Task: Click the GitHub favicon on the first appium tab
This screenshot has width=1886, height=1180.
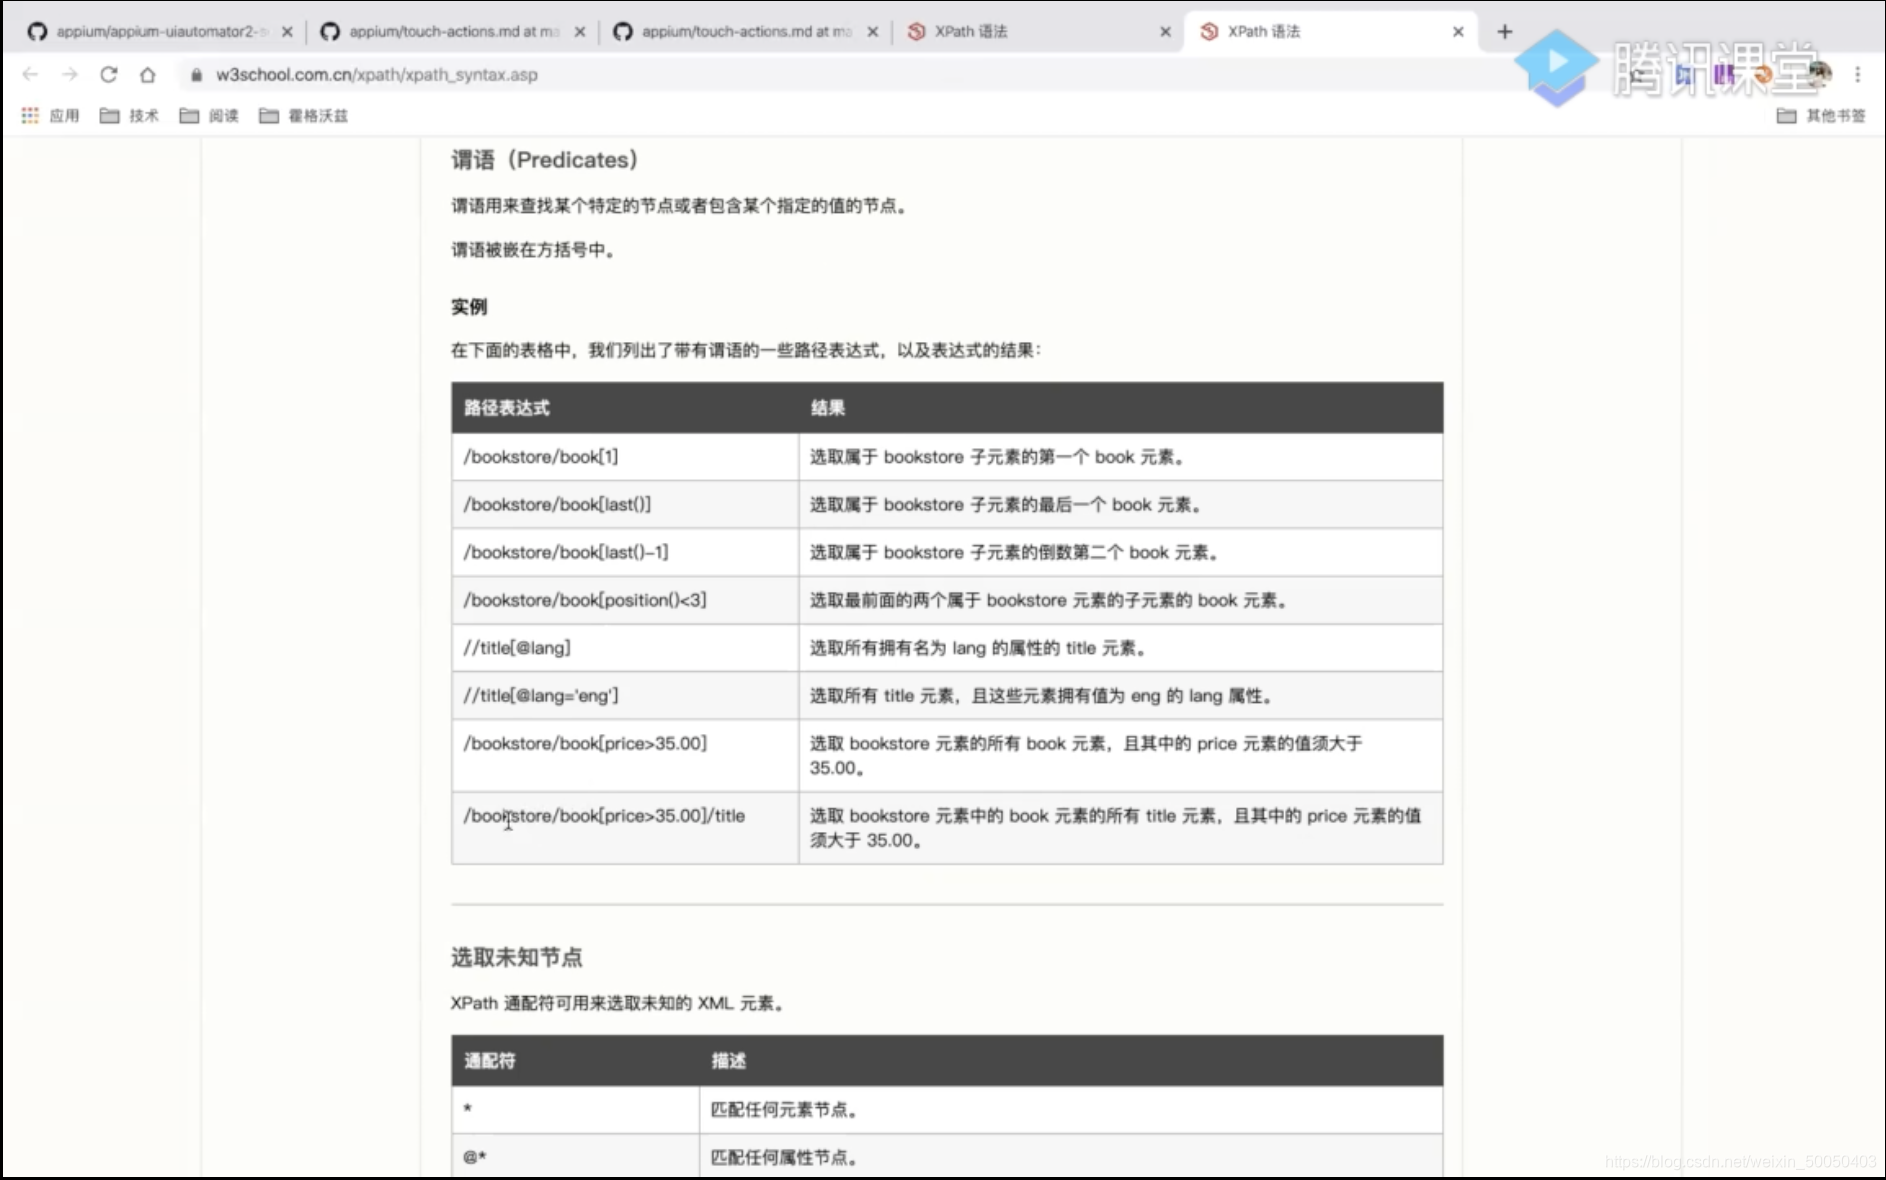Action: click(x=37, y=31)
